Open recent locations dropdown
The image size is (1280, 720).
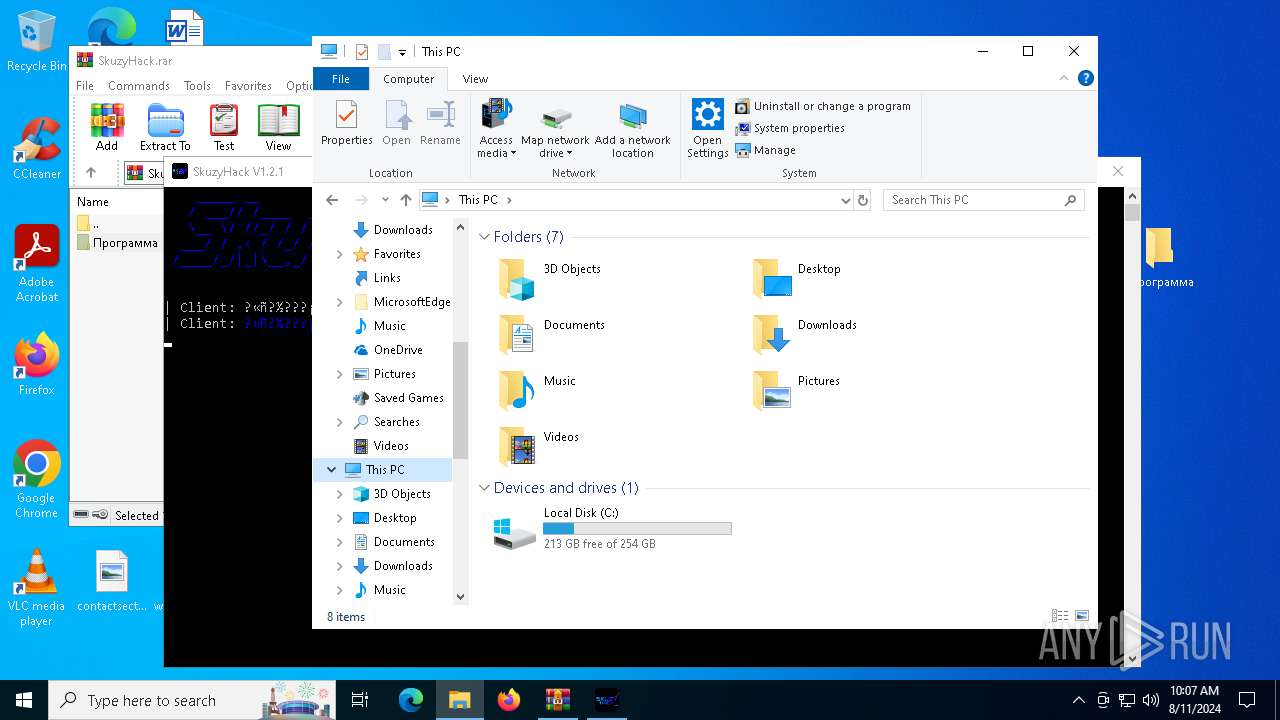coord(385,200)
